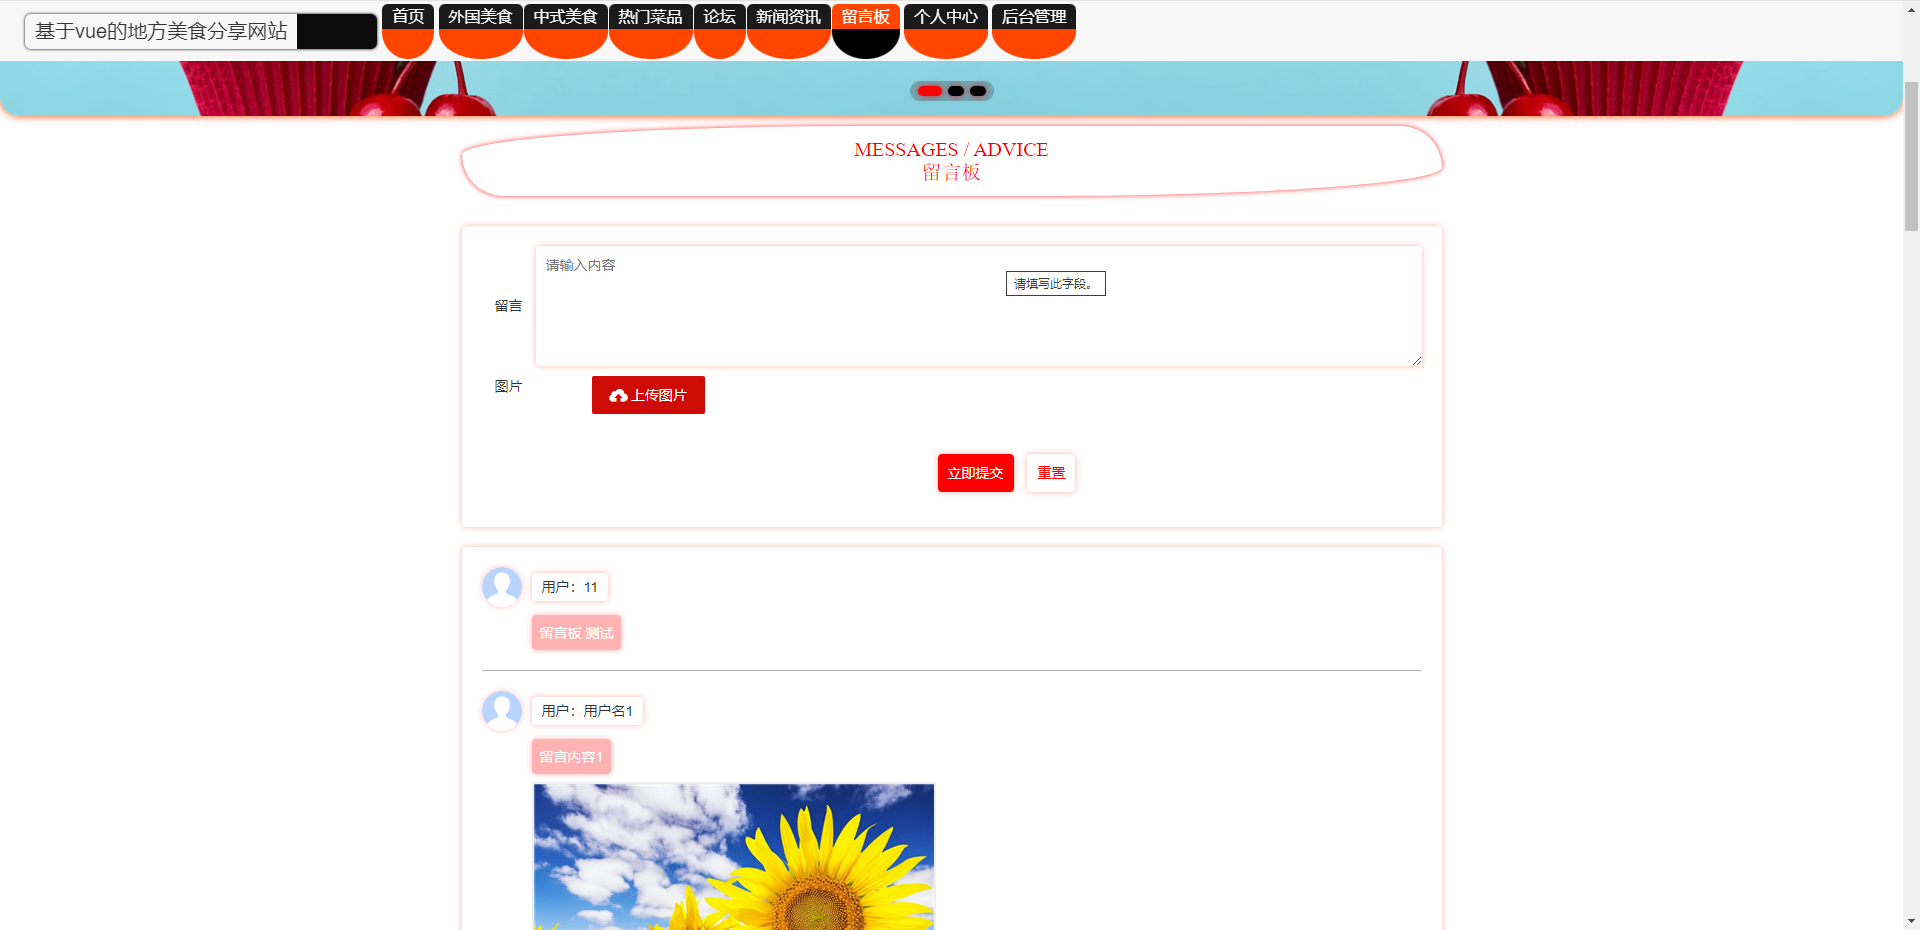The image size is (1920, 930).
Task: Click avatar icon of user 11
Action: click(502, 587)
